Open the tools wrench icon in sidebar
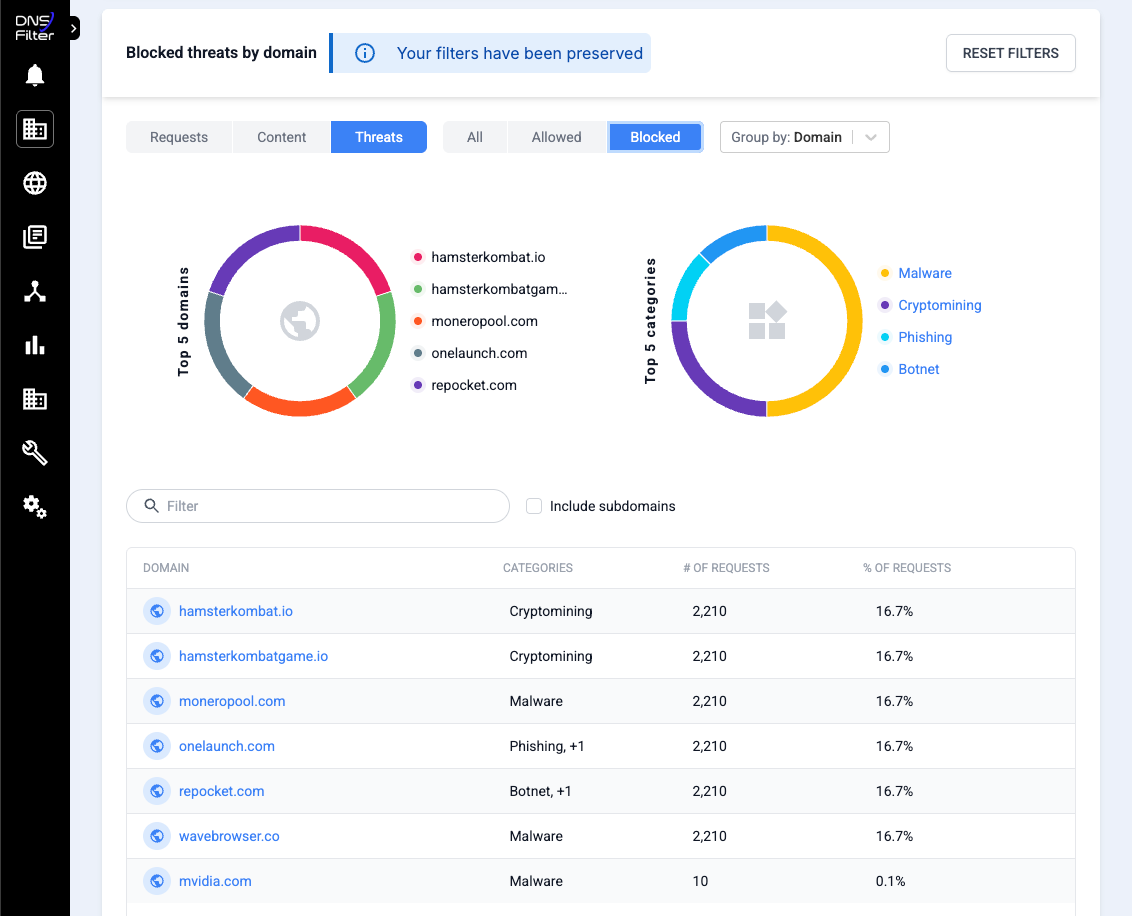The width and height of the screenshot is (1132, 916). [34, 453]
